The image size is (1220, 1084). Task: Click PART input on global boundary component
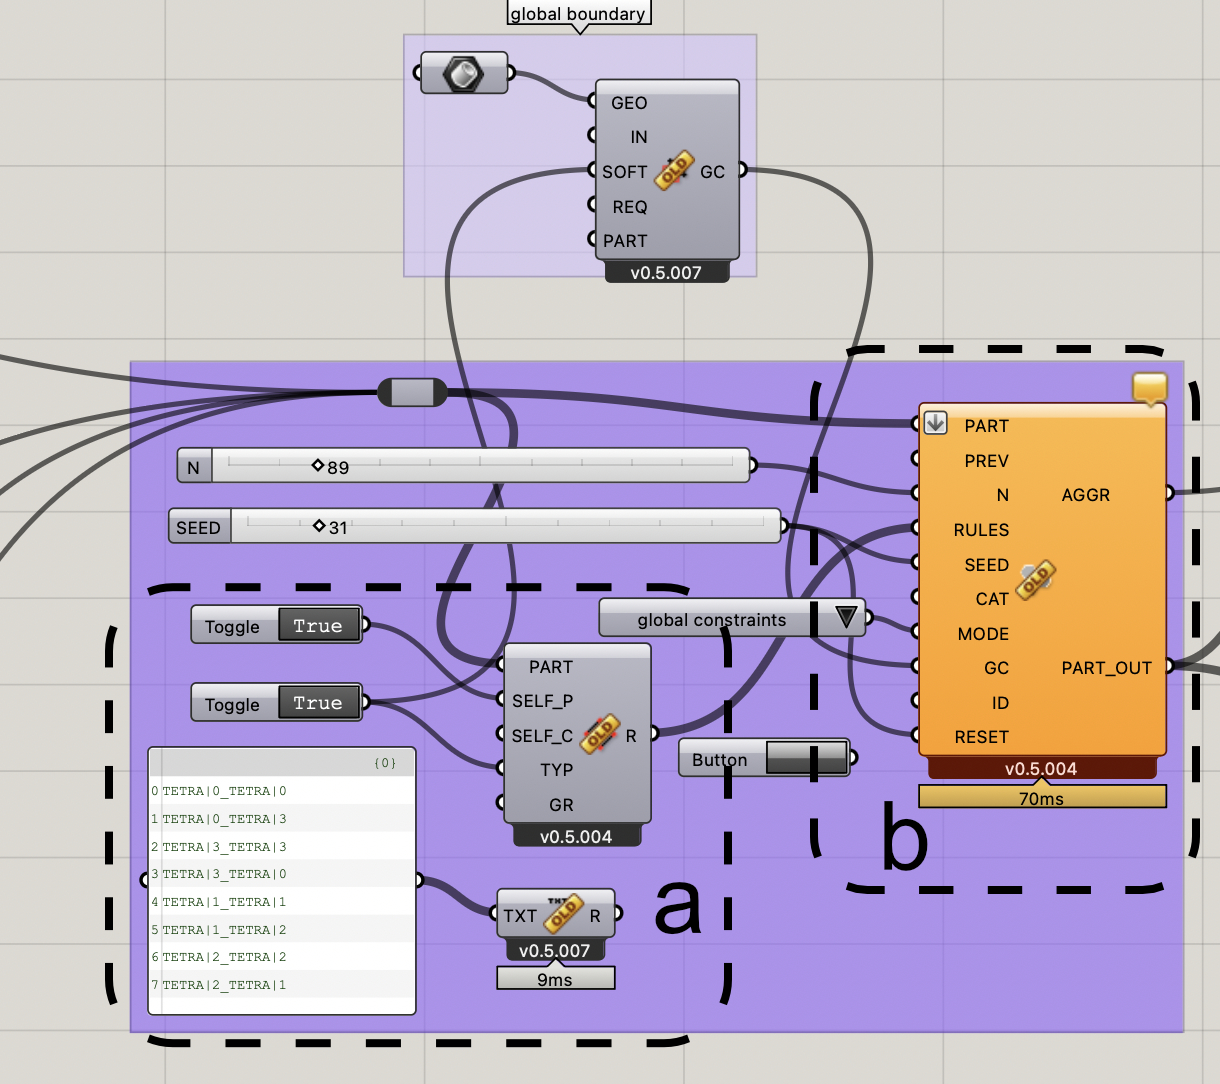pos(625,241)
